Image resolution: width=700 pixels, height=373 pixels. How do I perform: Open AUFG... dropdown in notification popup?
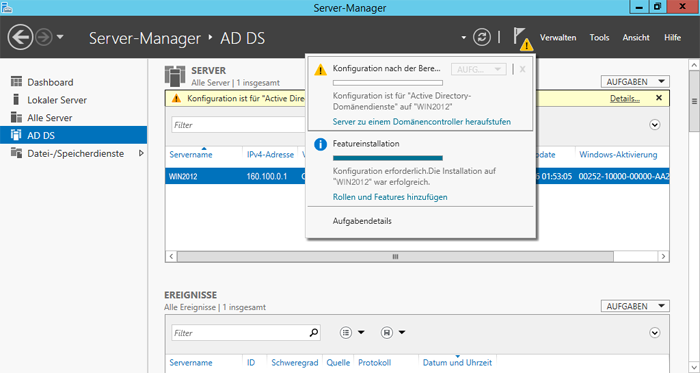coord(479,69)
